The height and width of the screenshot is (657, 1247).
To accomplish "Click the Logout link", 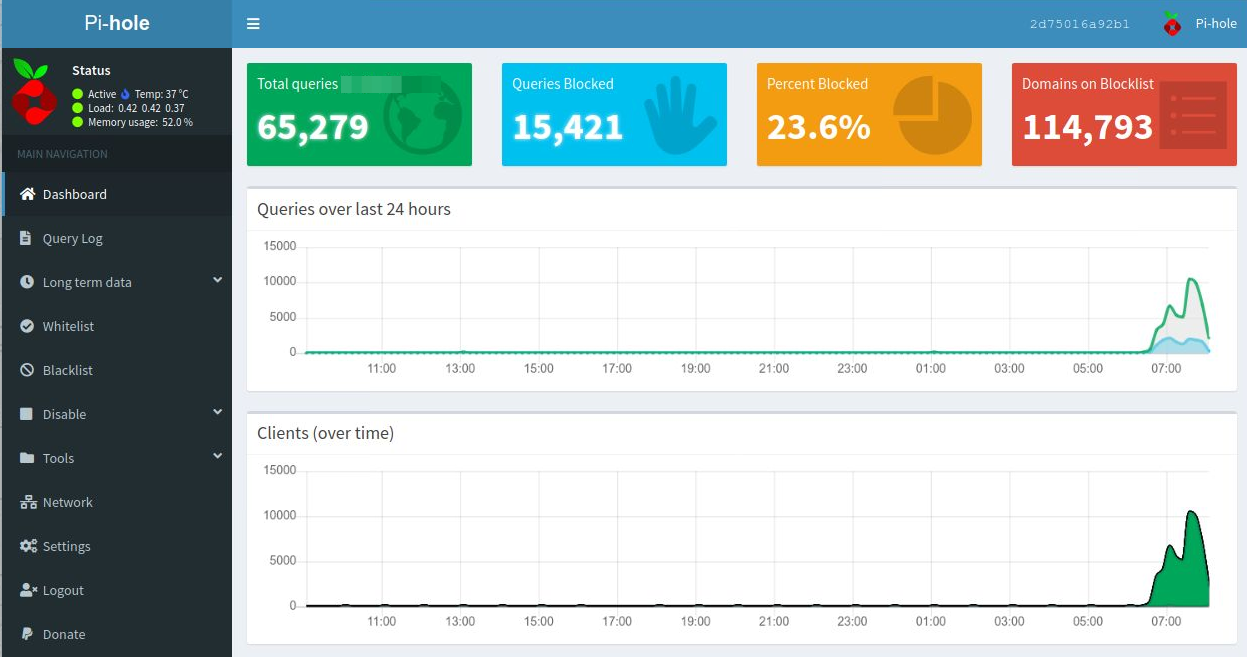I will 63,590.
